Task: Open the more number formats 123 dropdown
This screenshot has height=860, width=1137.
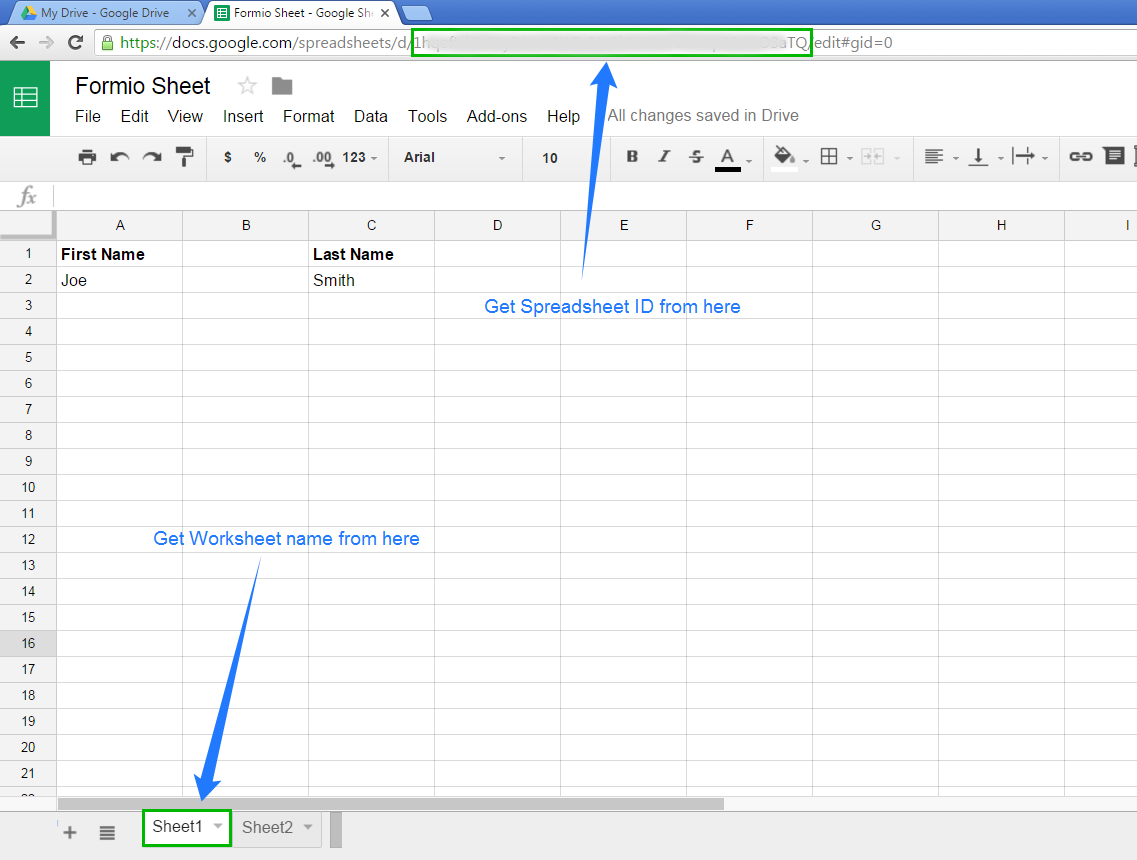Action: (360, 157)
